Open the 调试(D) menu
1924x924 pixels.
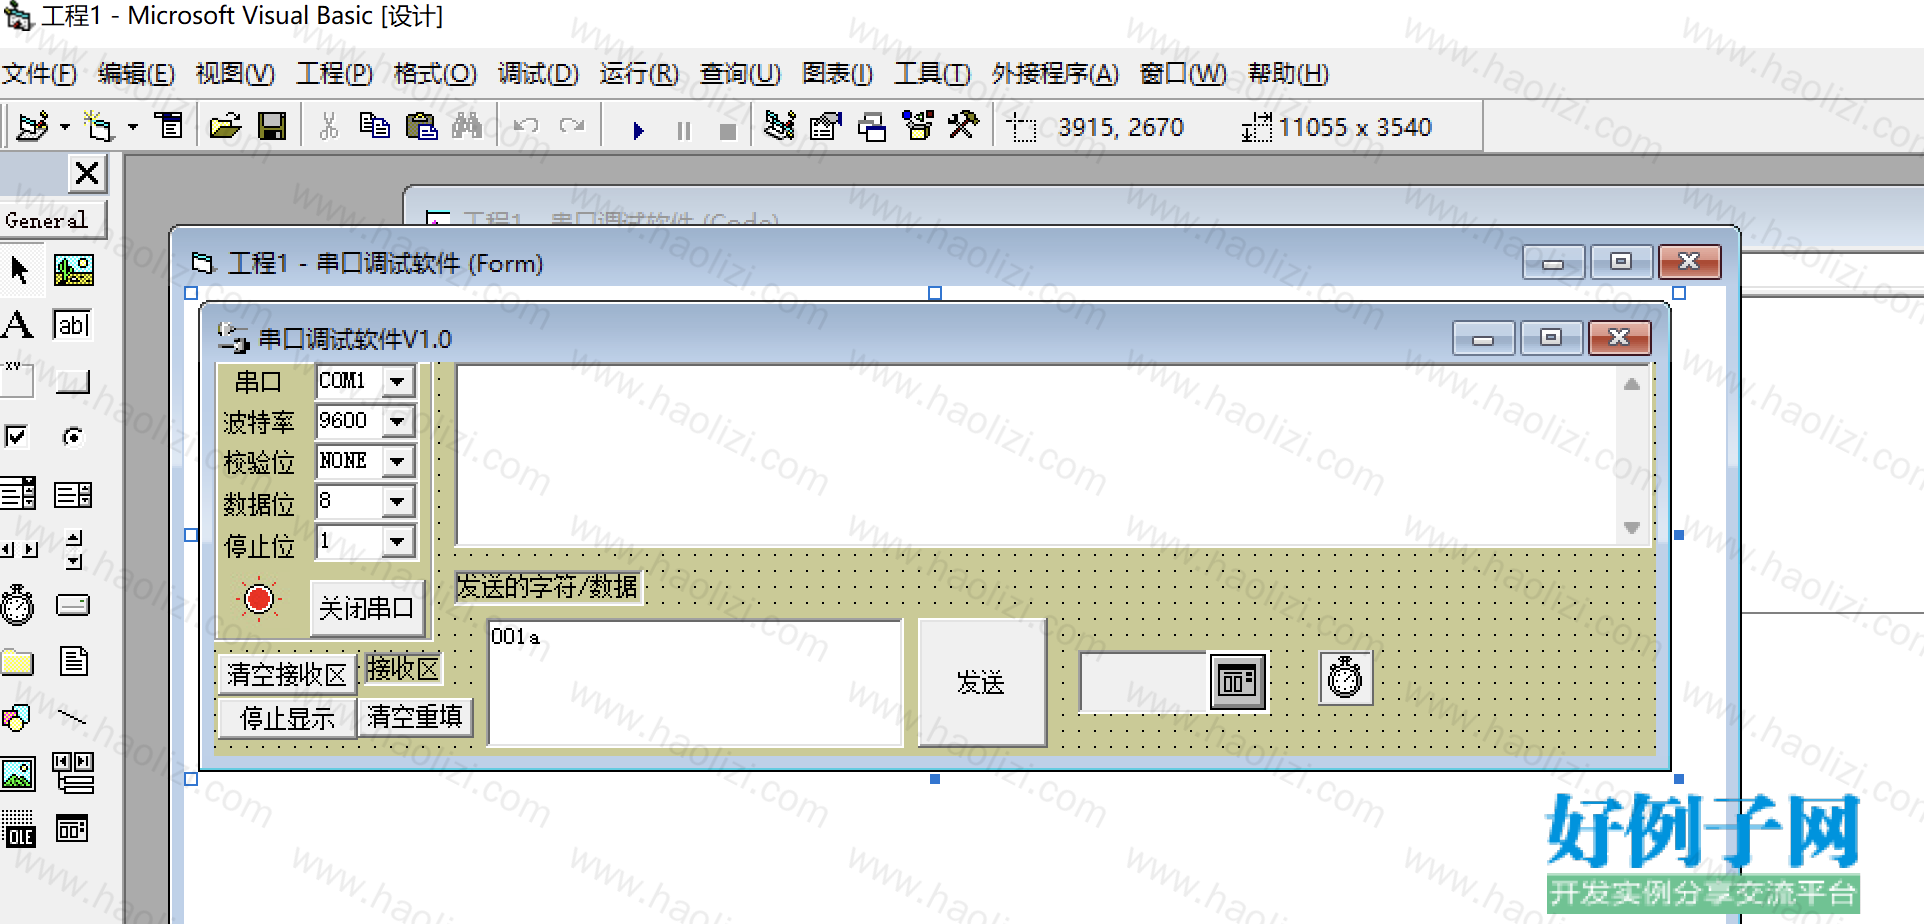538,73
